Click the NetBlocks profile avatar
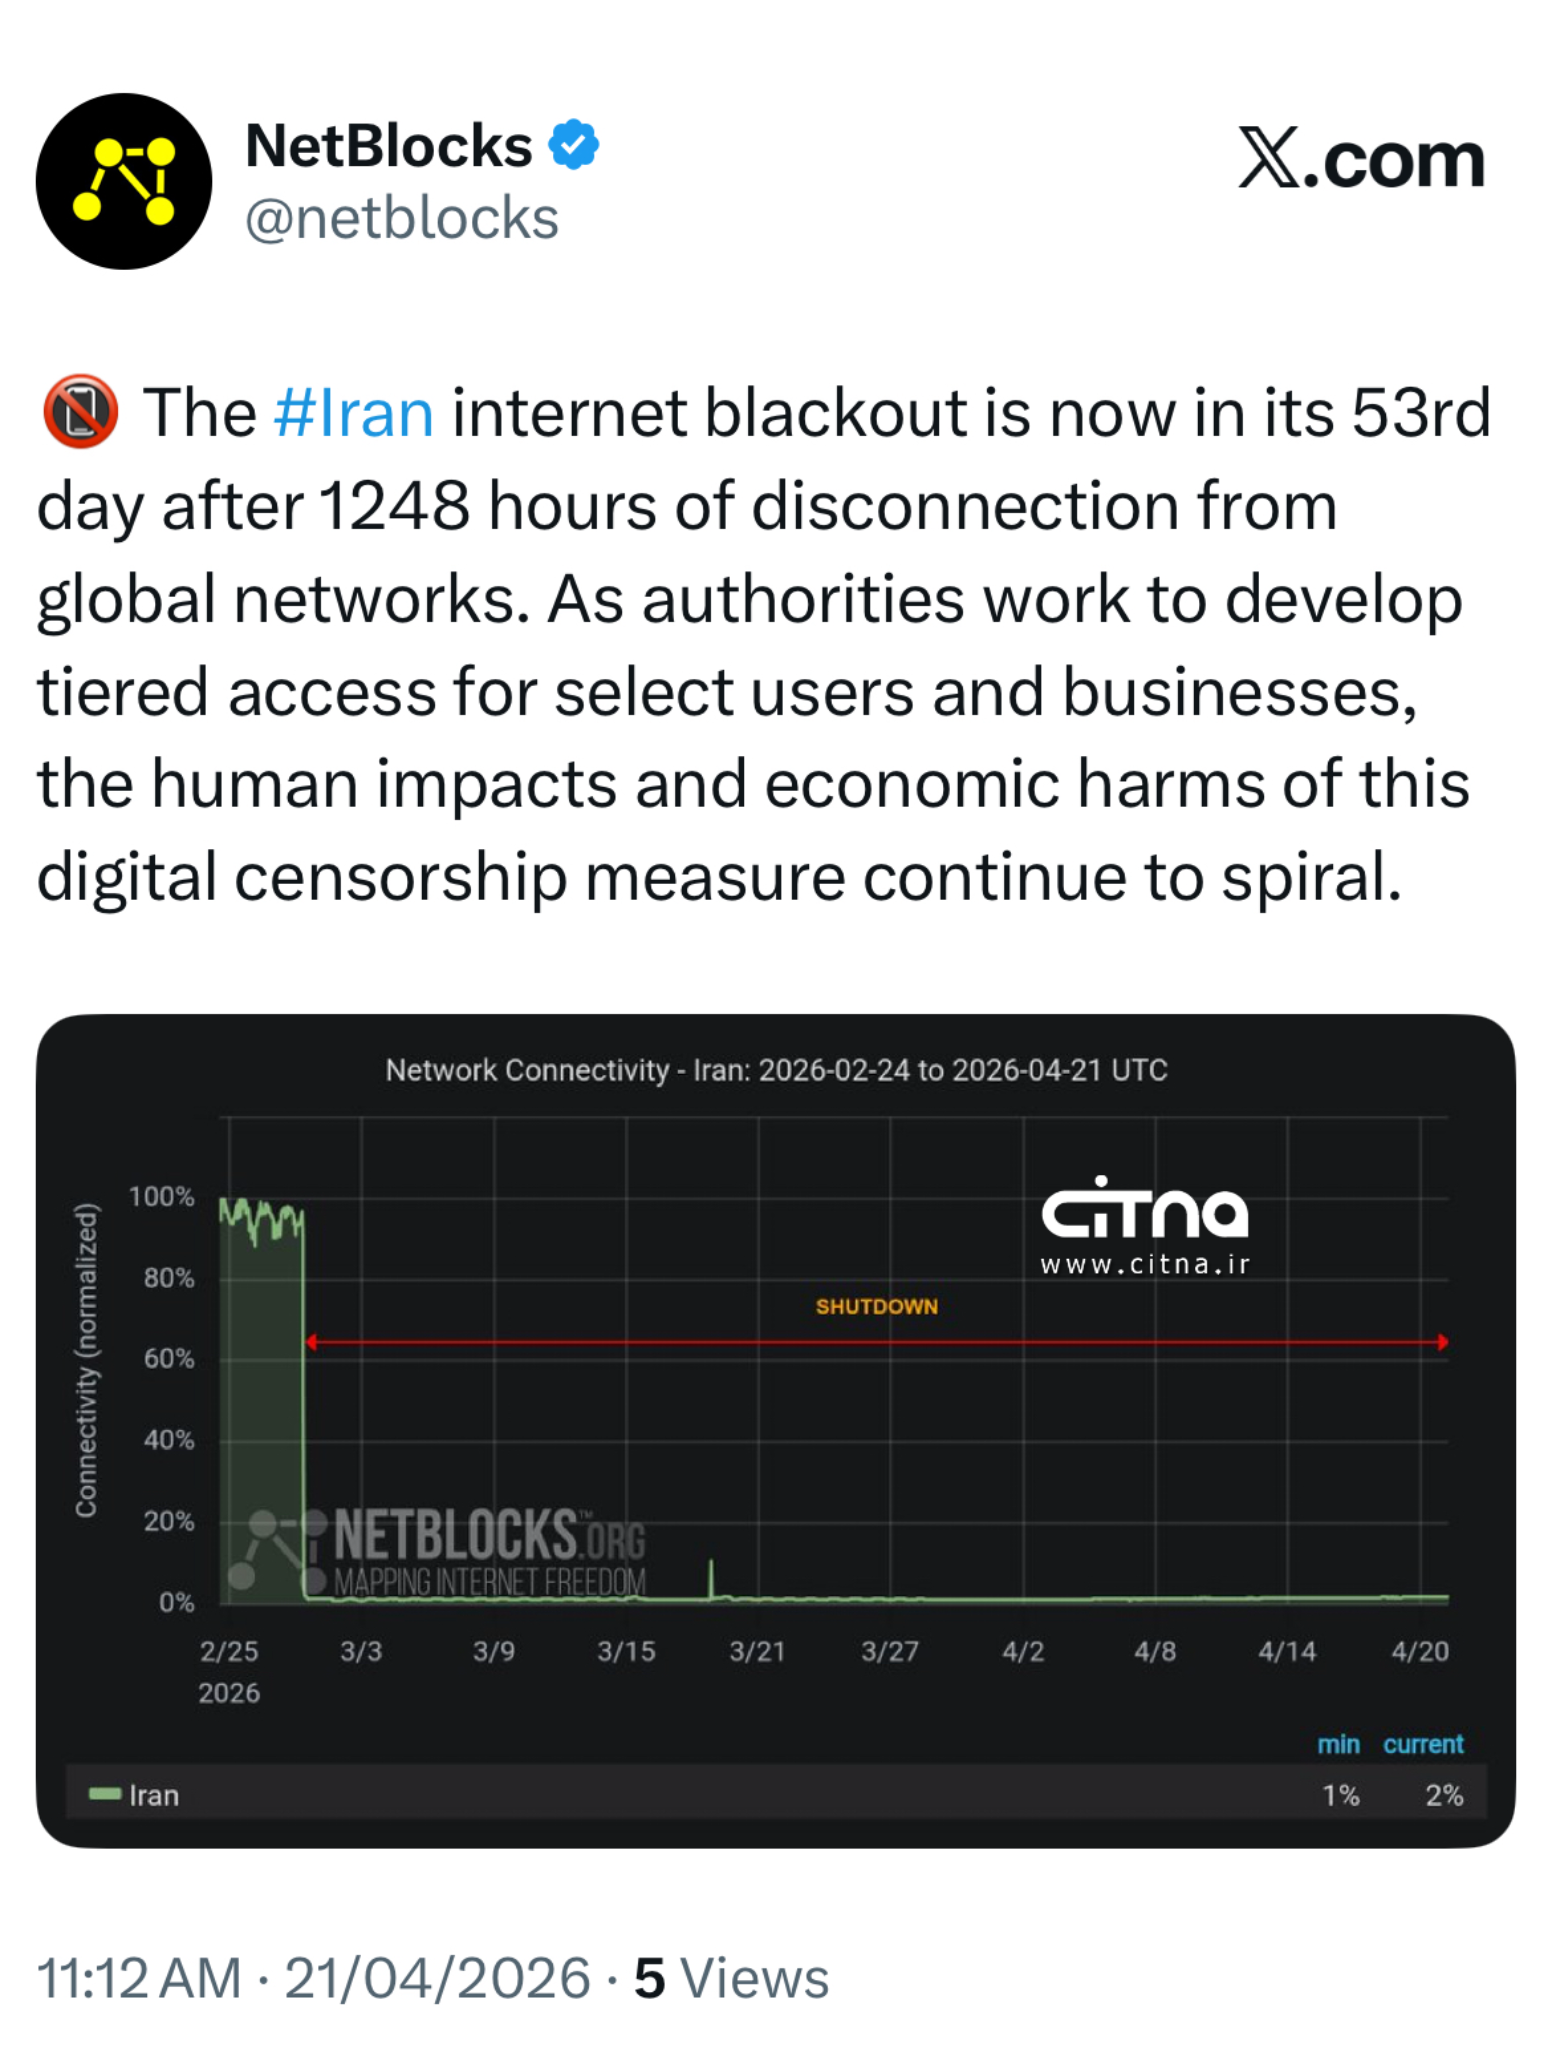Viewport: 1552px width, 2048px height. [124, 181]
